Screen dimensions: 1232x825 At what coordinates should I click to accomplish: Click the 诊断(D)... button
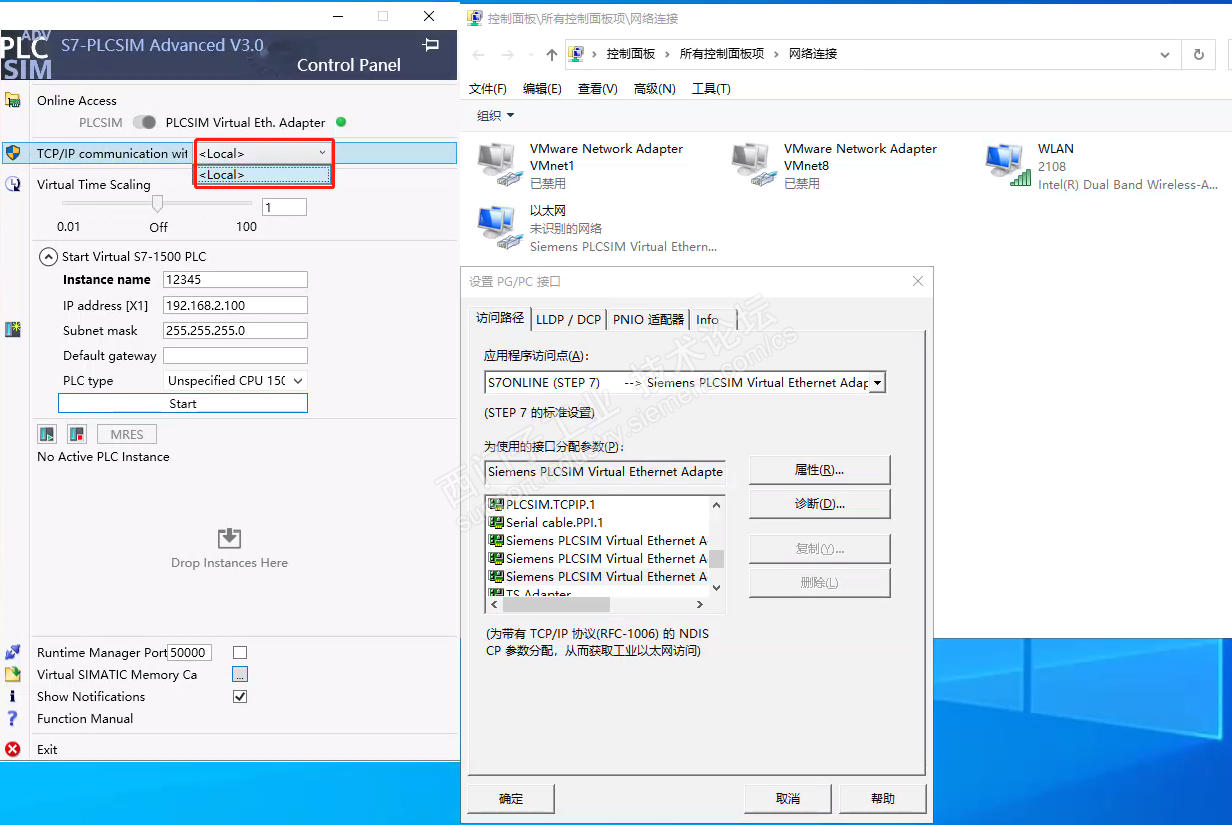[820, 504]
